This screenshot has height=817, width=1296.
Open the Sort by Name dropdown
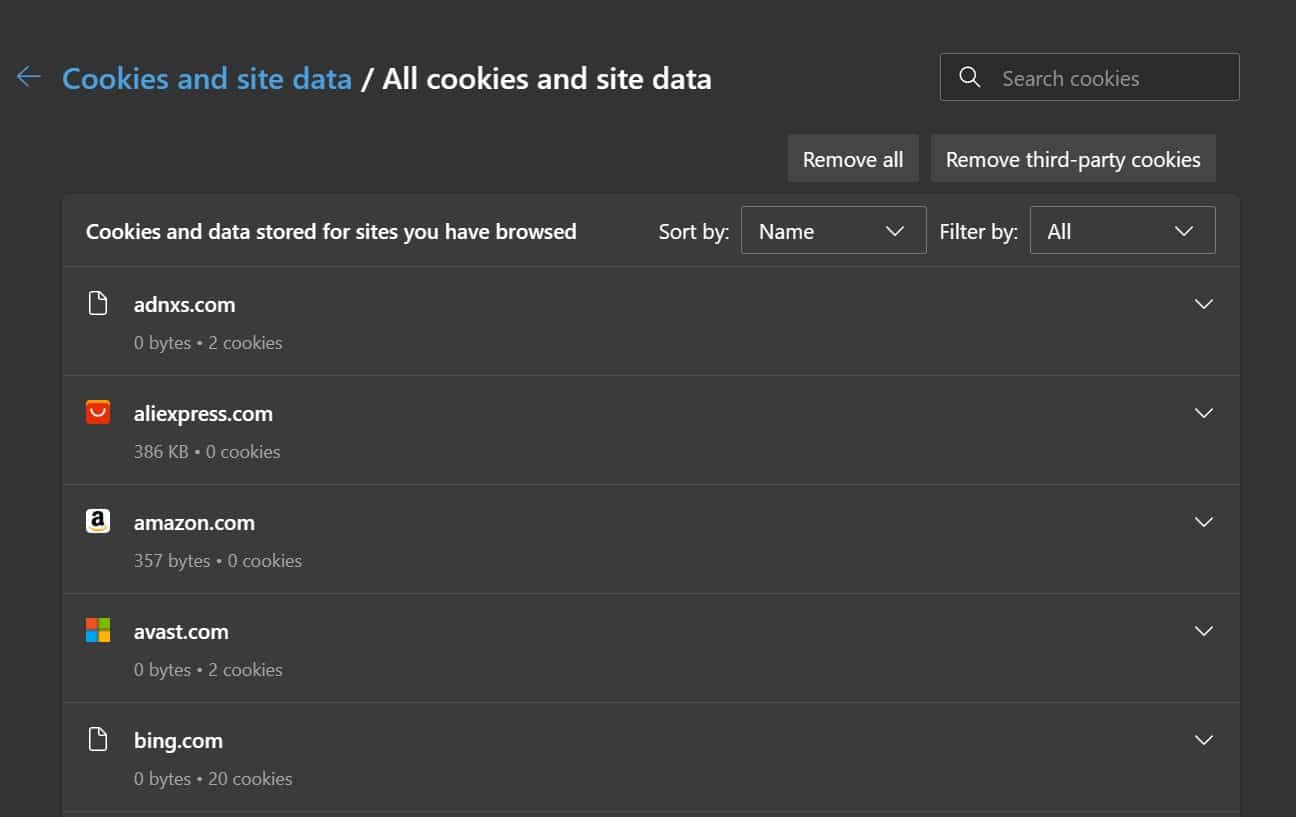(x=832, y=231)
